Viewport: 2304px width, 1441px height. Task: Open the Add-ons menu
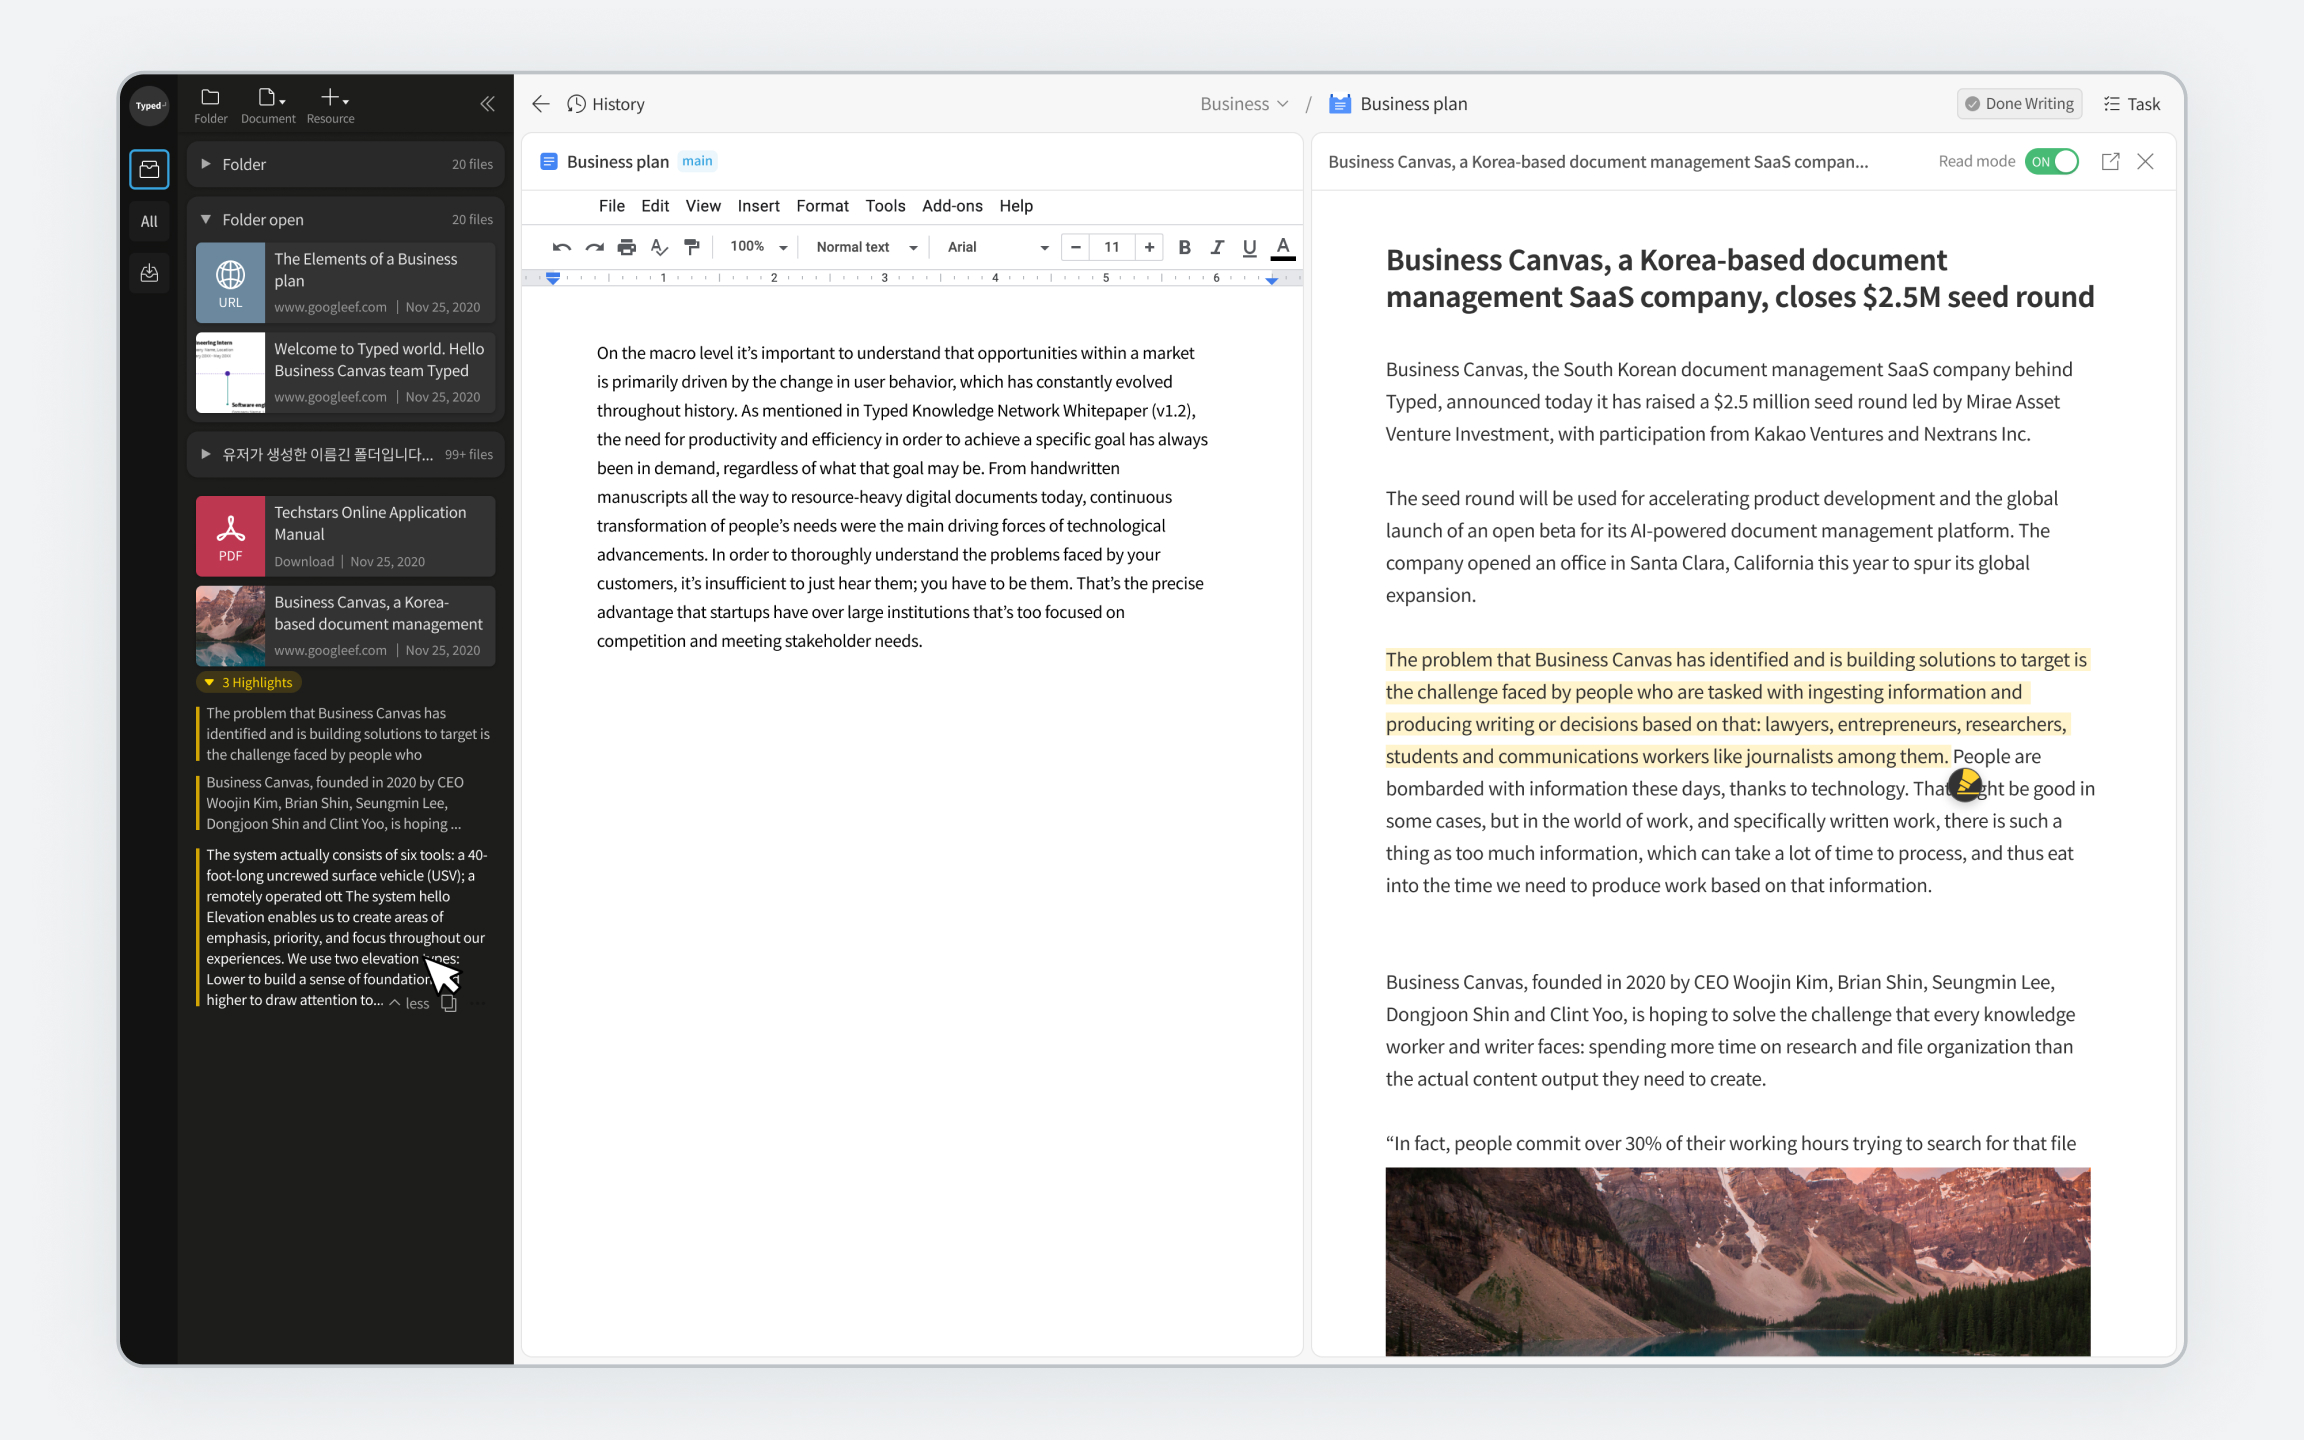pos(952,206)
